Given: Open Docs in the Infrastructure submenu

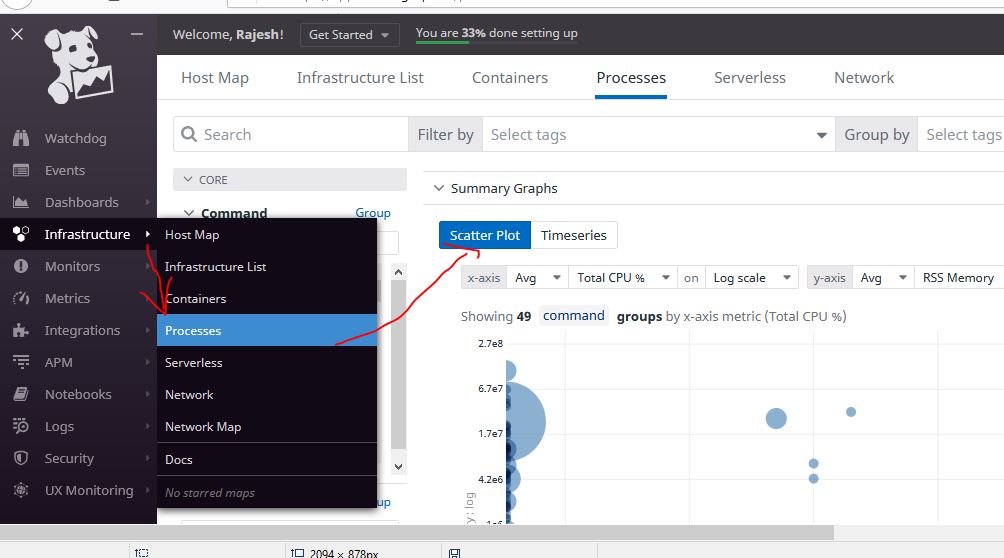Looking at the screenshot, I should pos(179,460).
